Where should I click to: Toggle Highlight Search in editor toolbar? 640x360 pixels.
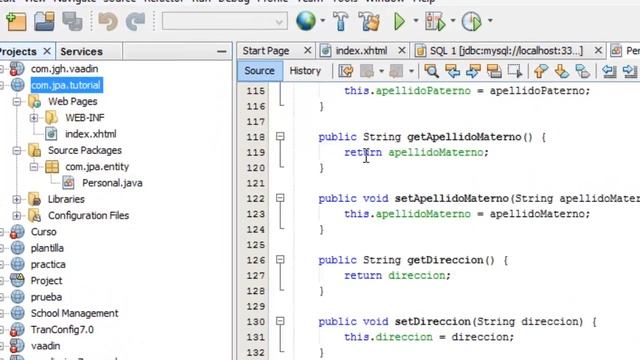(494, 71)
